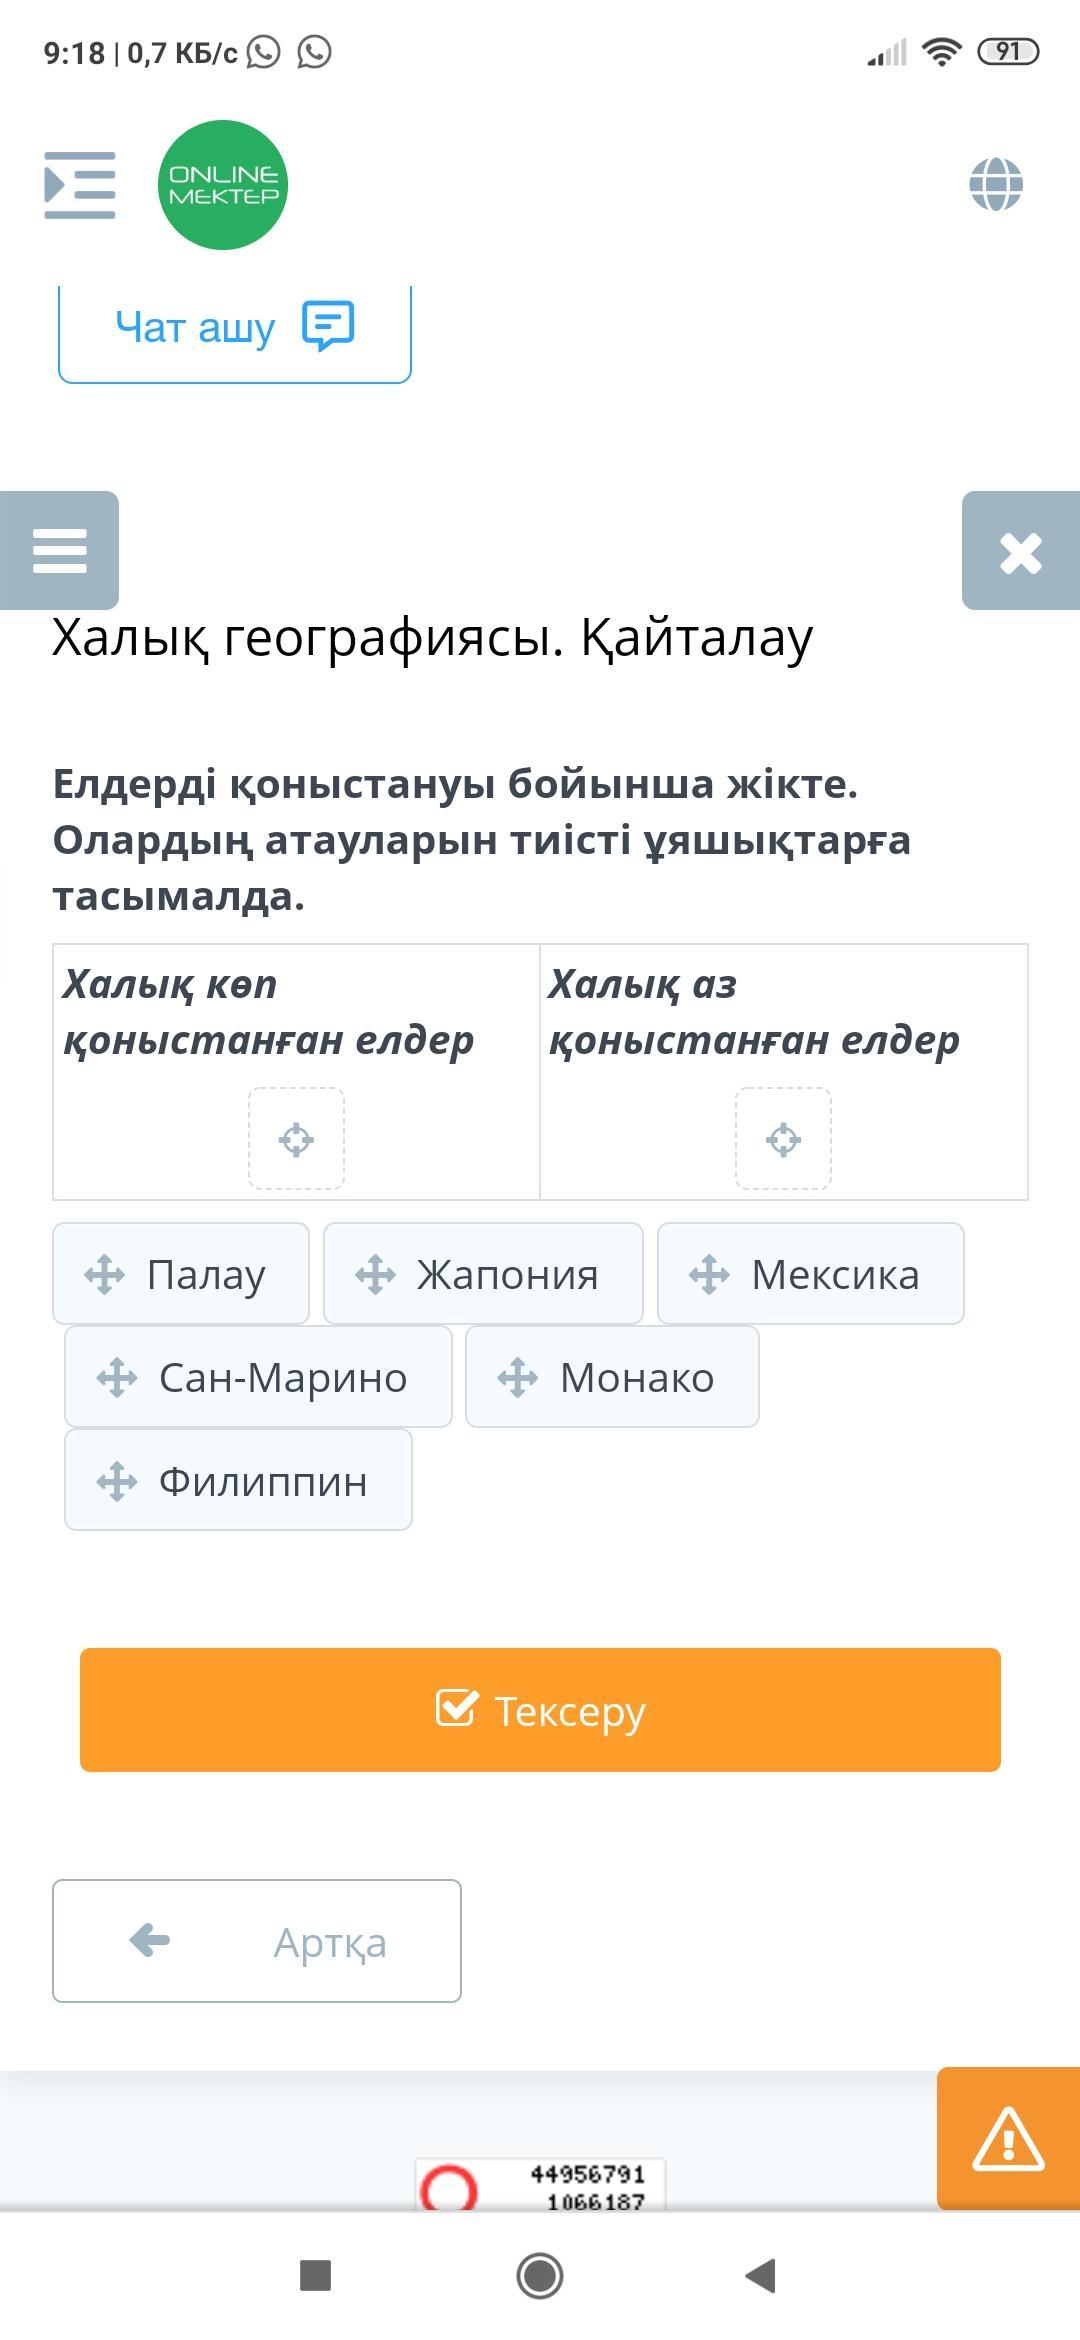Screen dimensions: 1080x2340
Task: Select the Жапония country chip
Action: tap(483, 1274)
